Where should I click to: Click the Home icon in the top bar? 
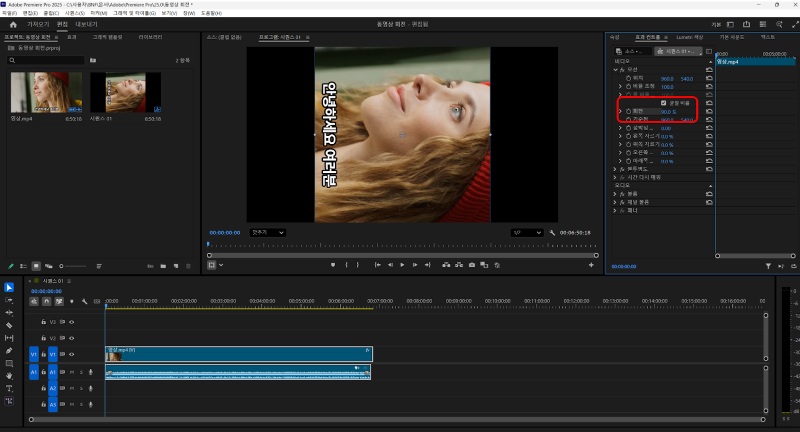[13, 24]
